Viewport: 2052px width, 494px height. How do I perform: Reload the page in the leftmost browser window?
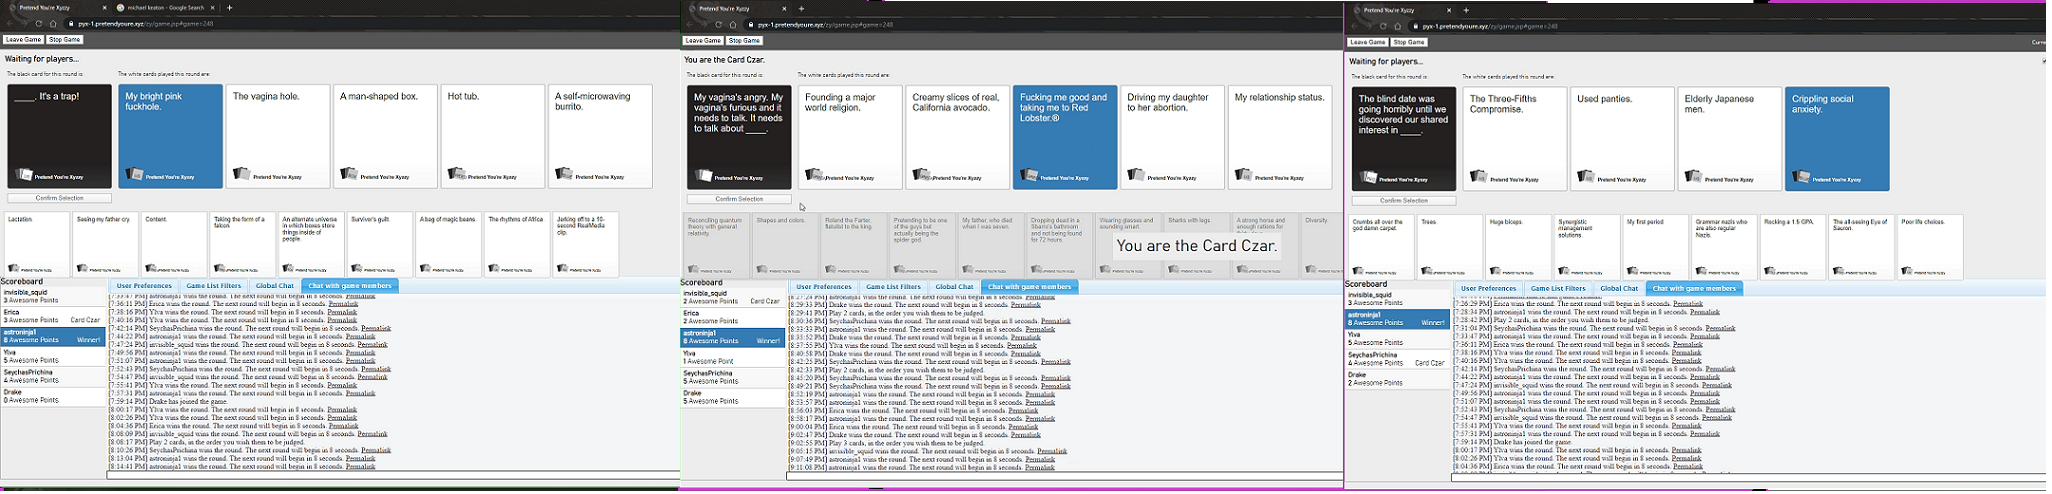tap(38, 24)
